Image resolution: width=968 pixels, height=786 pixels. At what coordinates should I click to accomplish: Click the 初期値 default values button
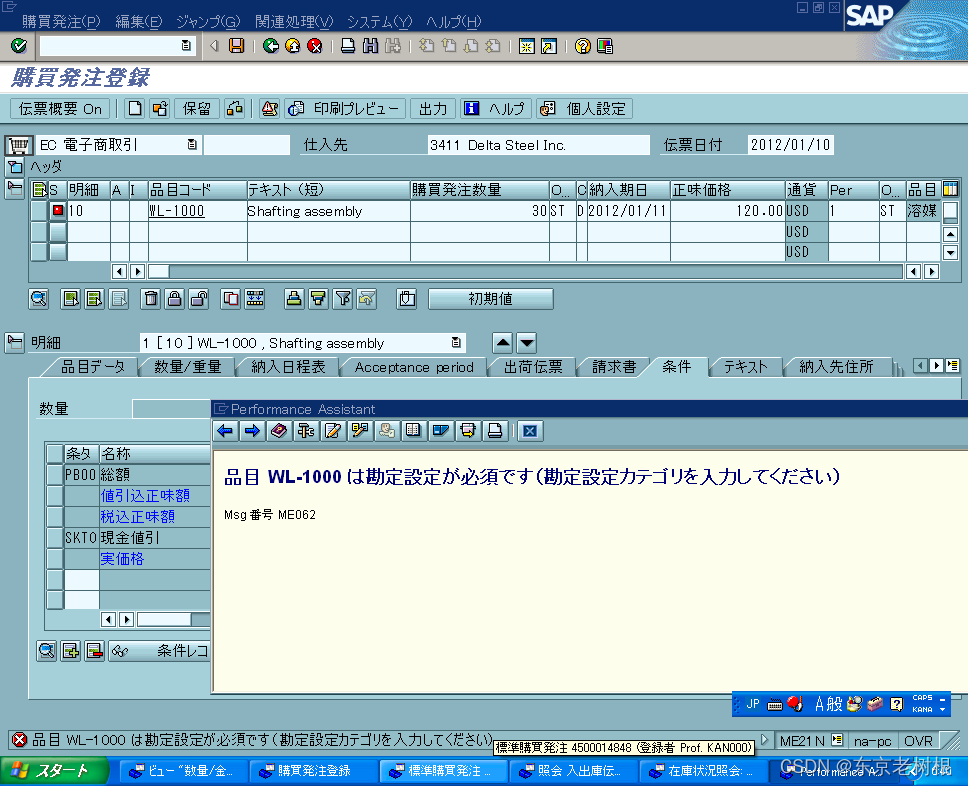[490, 299]
